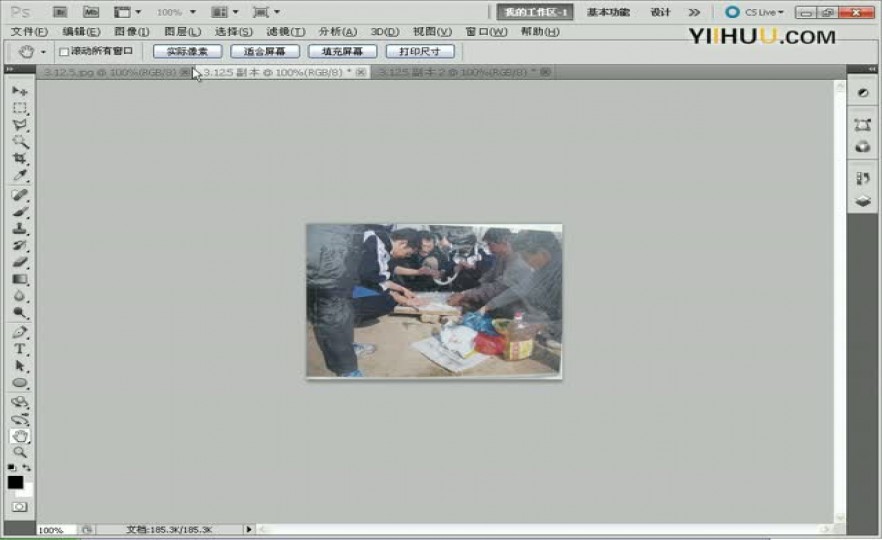Open the Edit menu
Viewport: 882px width, 540px height.
click(x=81, y=32)
